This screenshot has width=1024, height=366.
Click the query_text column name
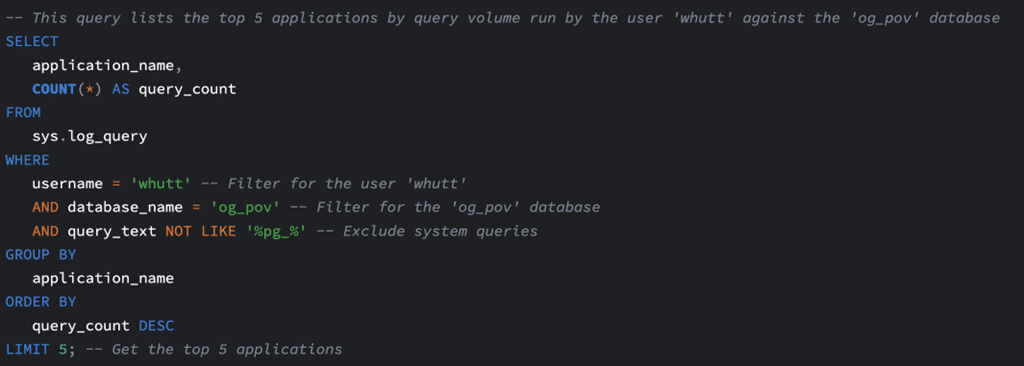pyautogui.click(x=112, y=231)
